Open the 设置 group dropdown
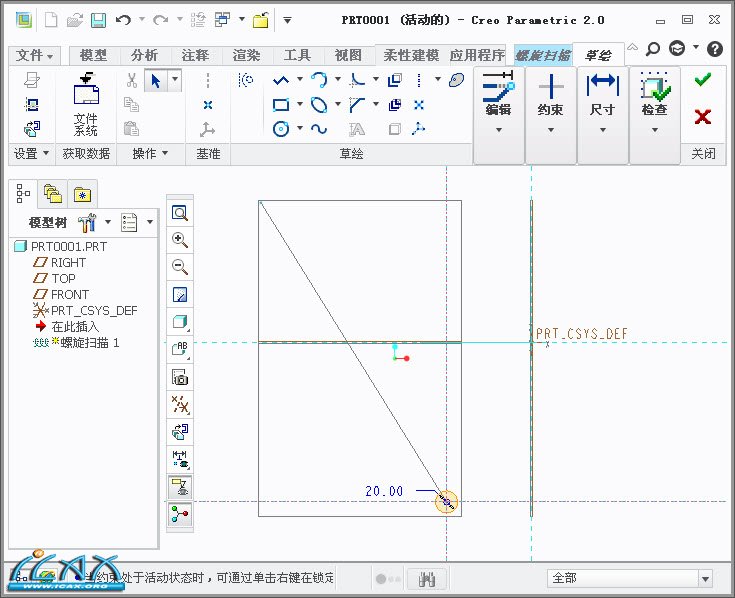735x598 pixels. pos(31,153)
